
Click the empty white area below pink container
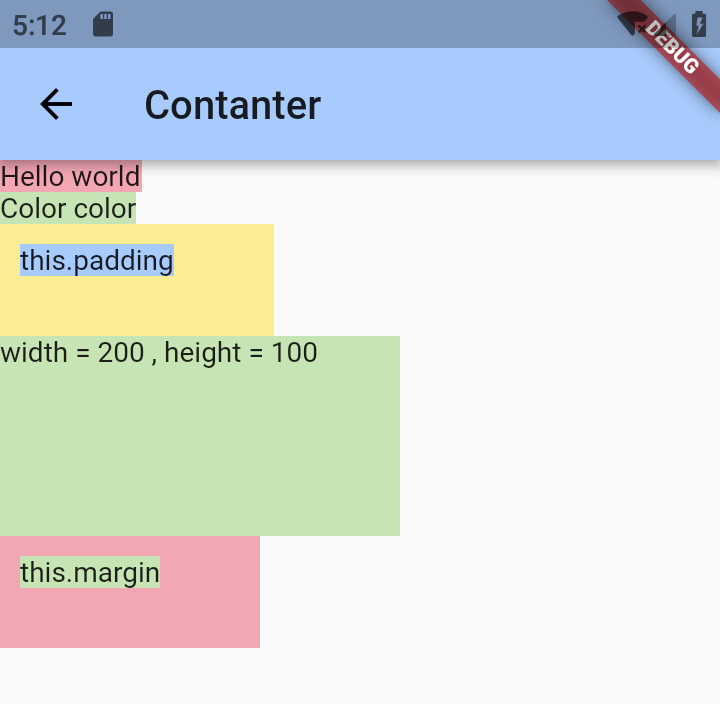(360, 676)
